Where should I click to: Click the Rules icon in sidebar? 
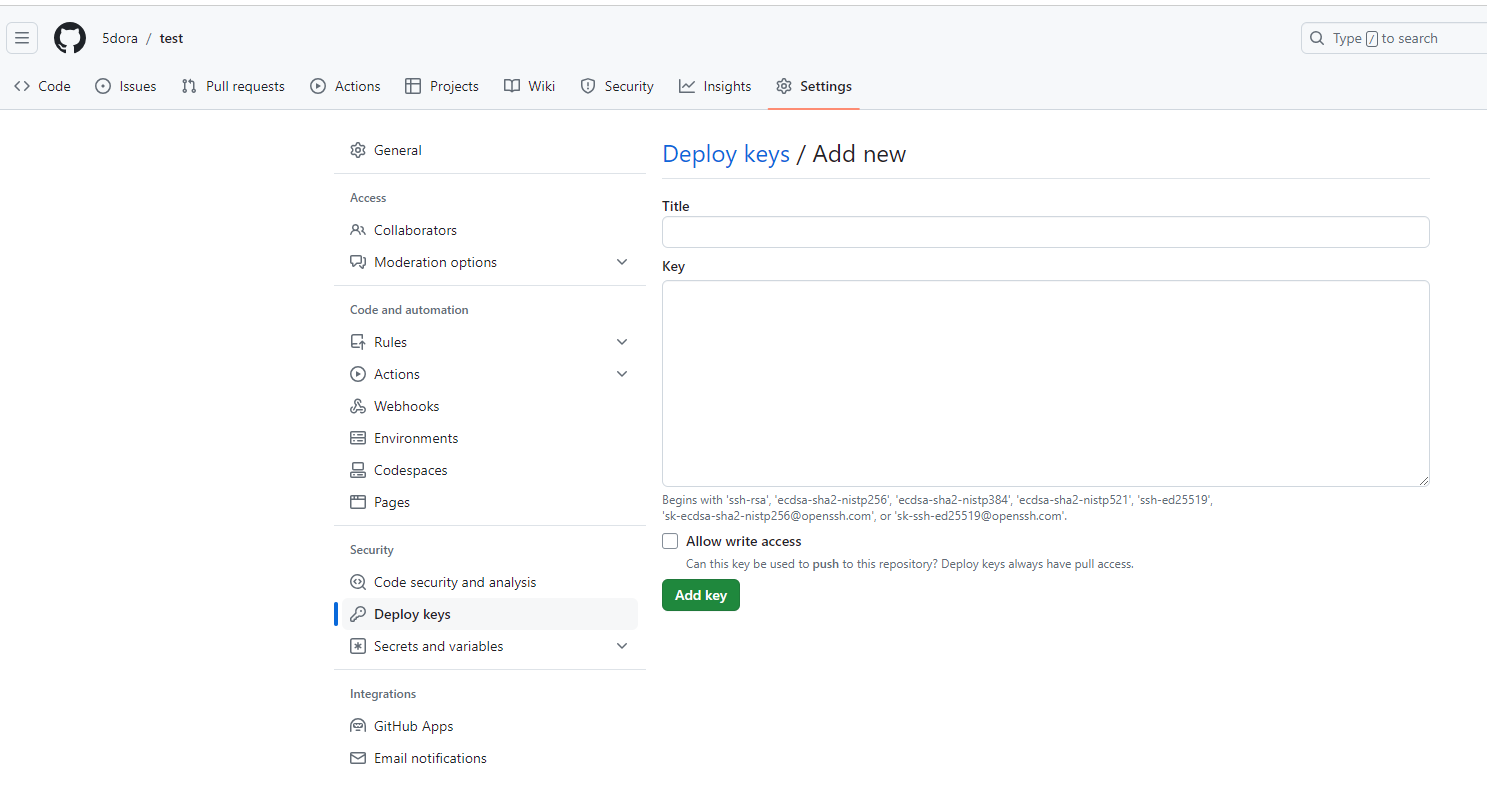pos(358,342)
